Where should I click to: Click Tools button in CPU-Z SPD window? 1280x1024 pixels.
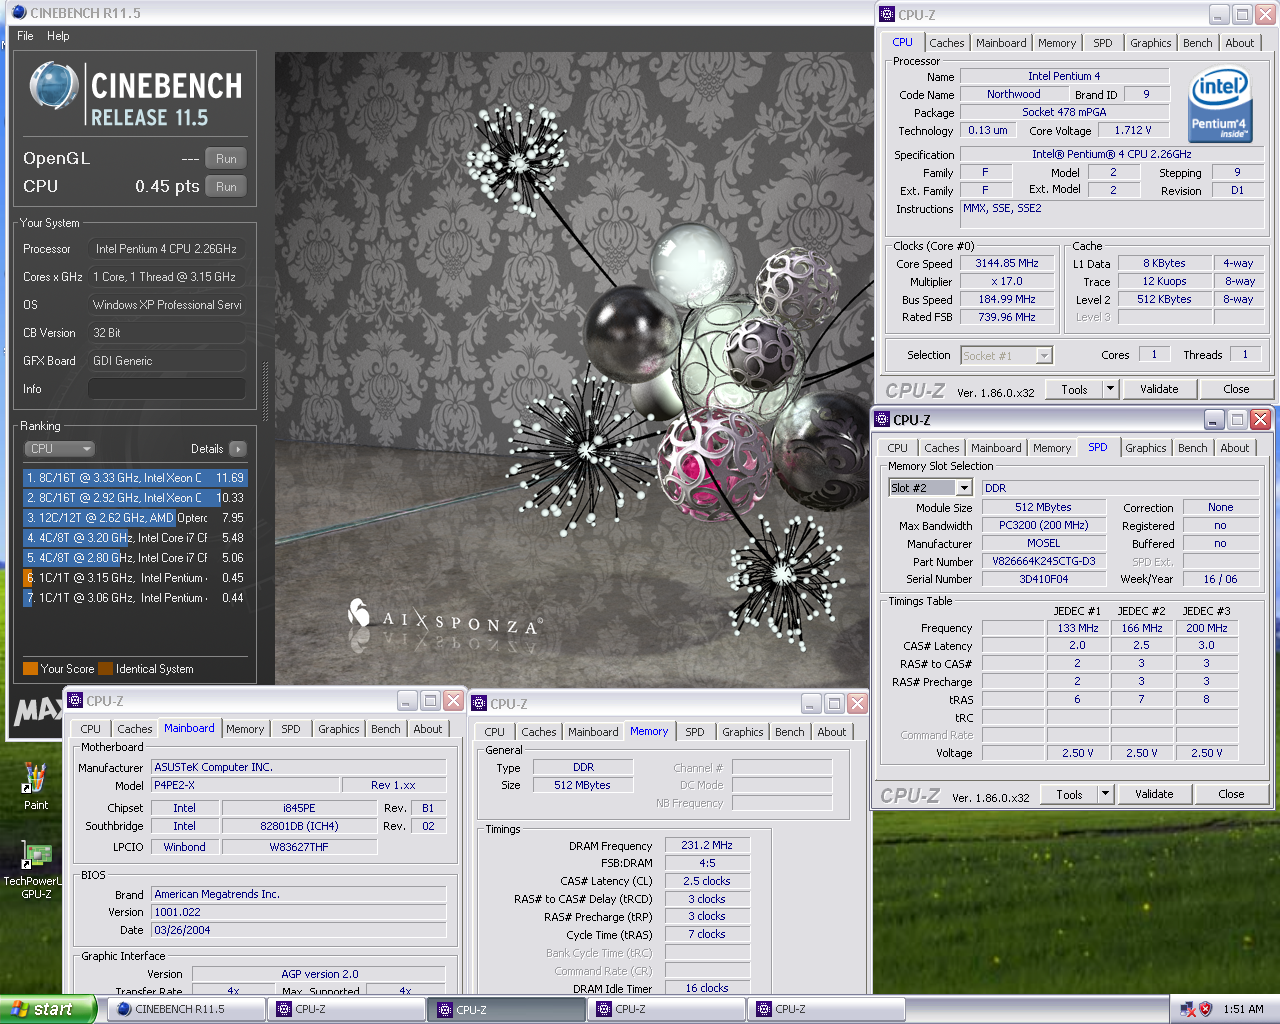point(1069,794)
